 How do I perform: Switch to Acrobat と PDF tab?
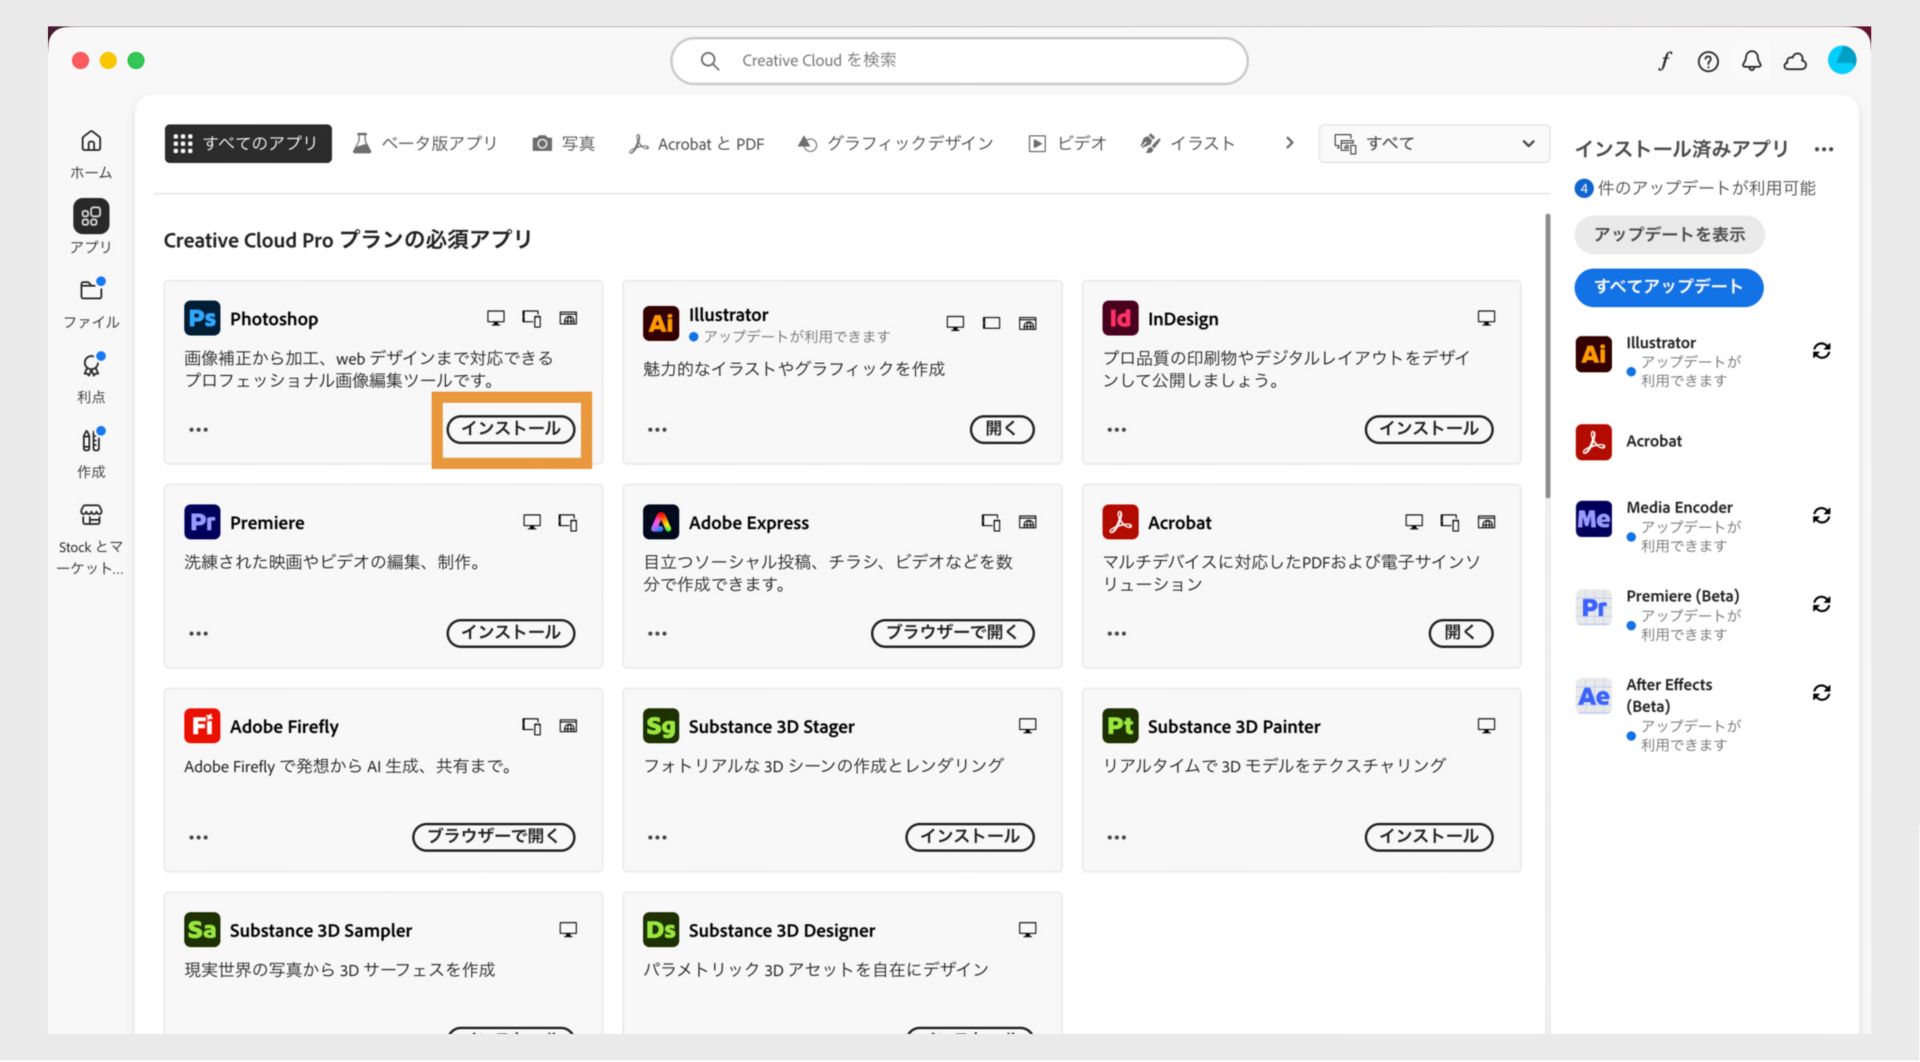(697, 144)
